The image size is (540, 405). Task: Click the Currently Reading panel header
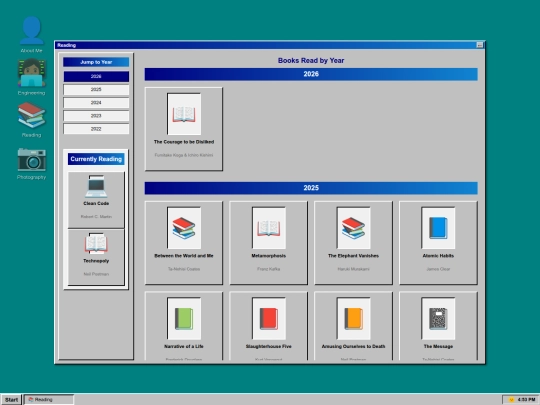pyautogui.click(x=96, y=159)
